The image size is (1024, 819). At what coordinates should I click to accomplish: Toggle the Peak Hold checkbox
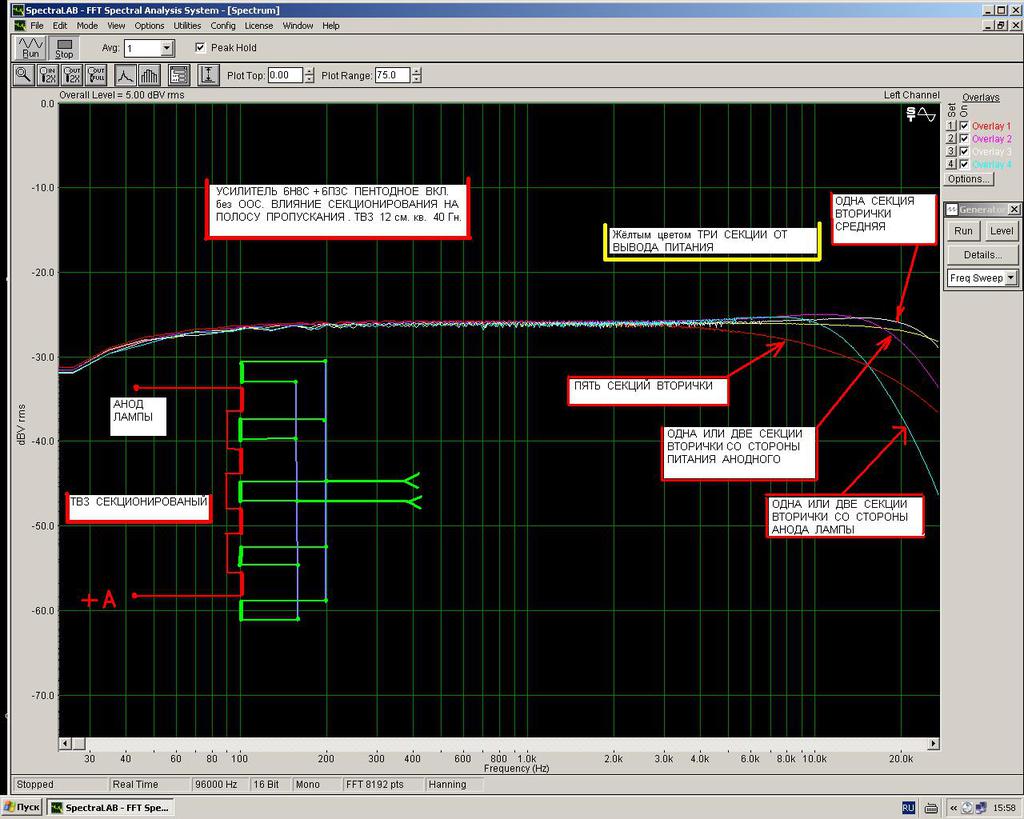tap(200, 47)
